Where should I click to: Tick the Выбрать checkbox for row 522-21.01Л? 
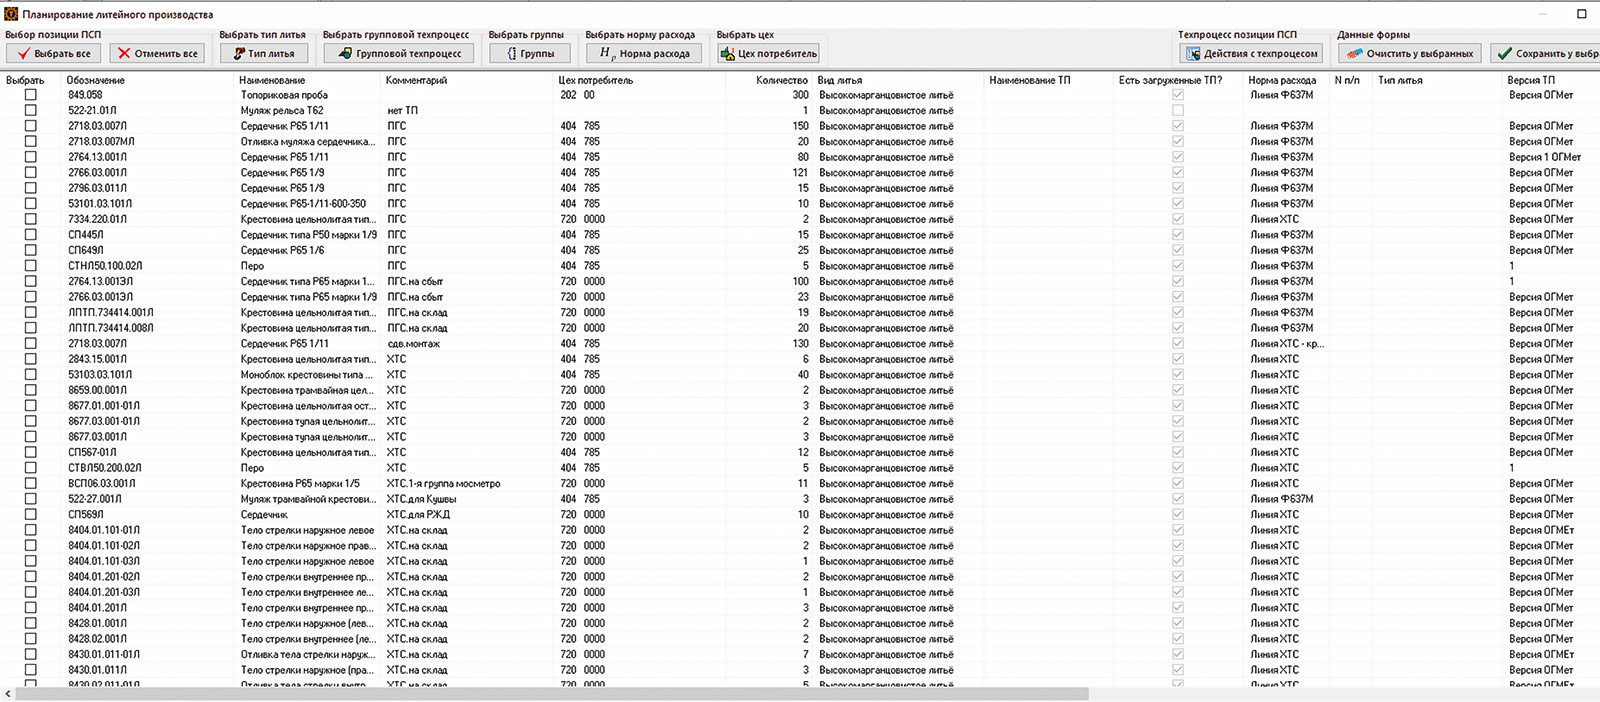(x=30, y=110)
